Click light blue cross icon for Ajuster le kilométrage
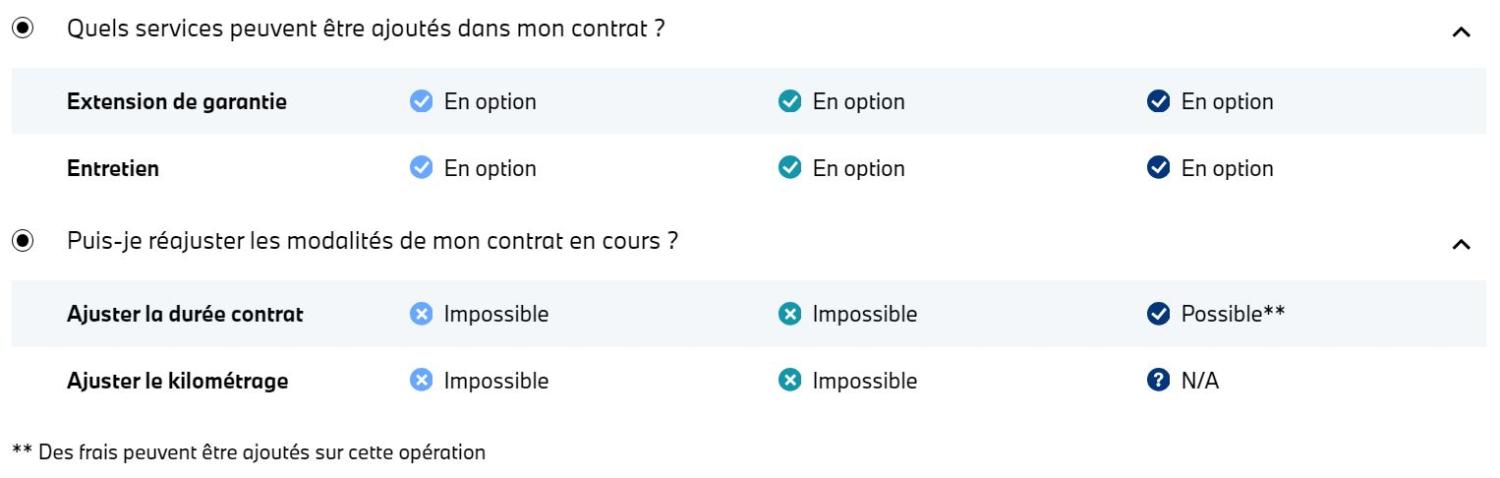The image size is (1500, 478). click(x=421, y=380)
